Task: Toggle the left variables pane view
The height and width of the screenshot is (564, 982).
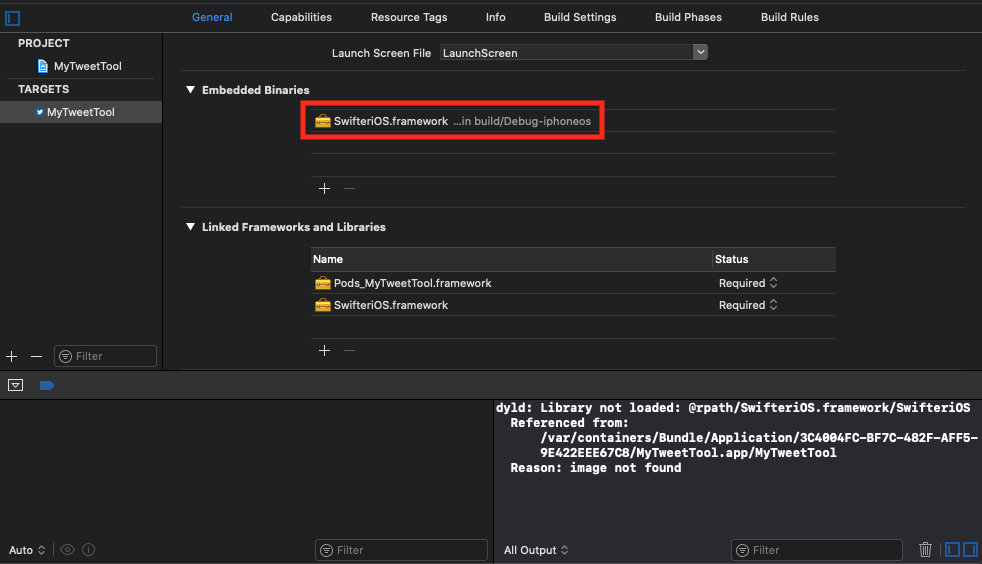Action: pos(952,550)
